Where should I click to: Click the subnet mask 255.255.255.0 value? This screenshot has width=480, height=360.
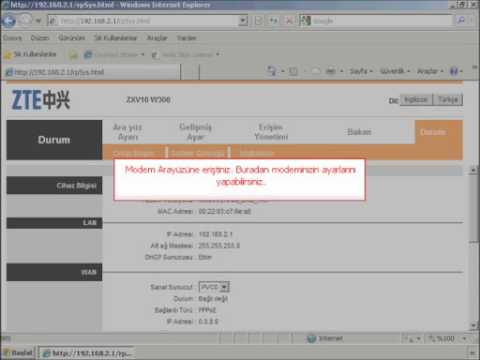[219, 246]
